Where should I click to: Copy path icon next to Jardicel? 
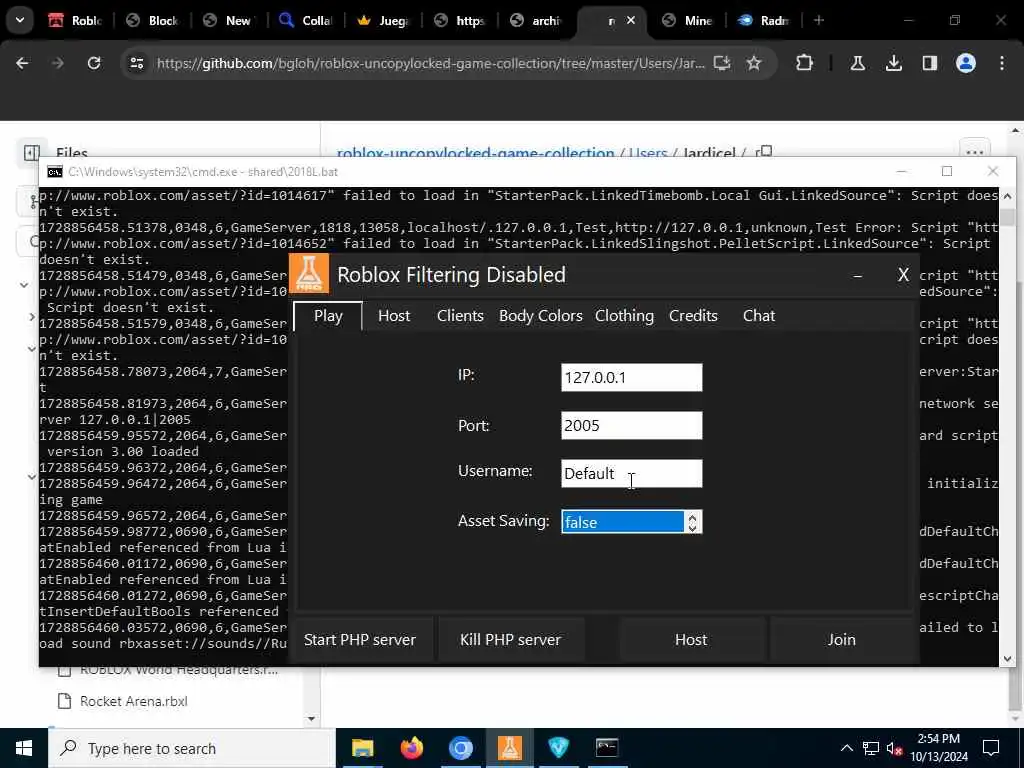[x=764, y=152]
